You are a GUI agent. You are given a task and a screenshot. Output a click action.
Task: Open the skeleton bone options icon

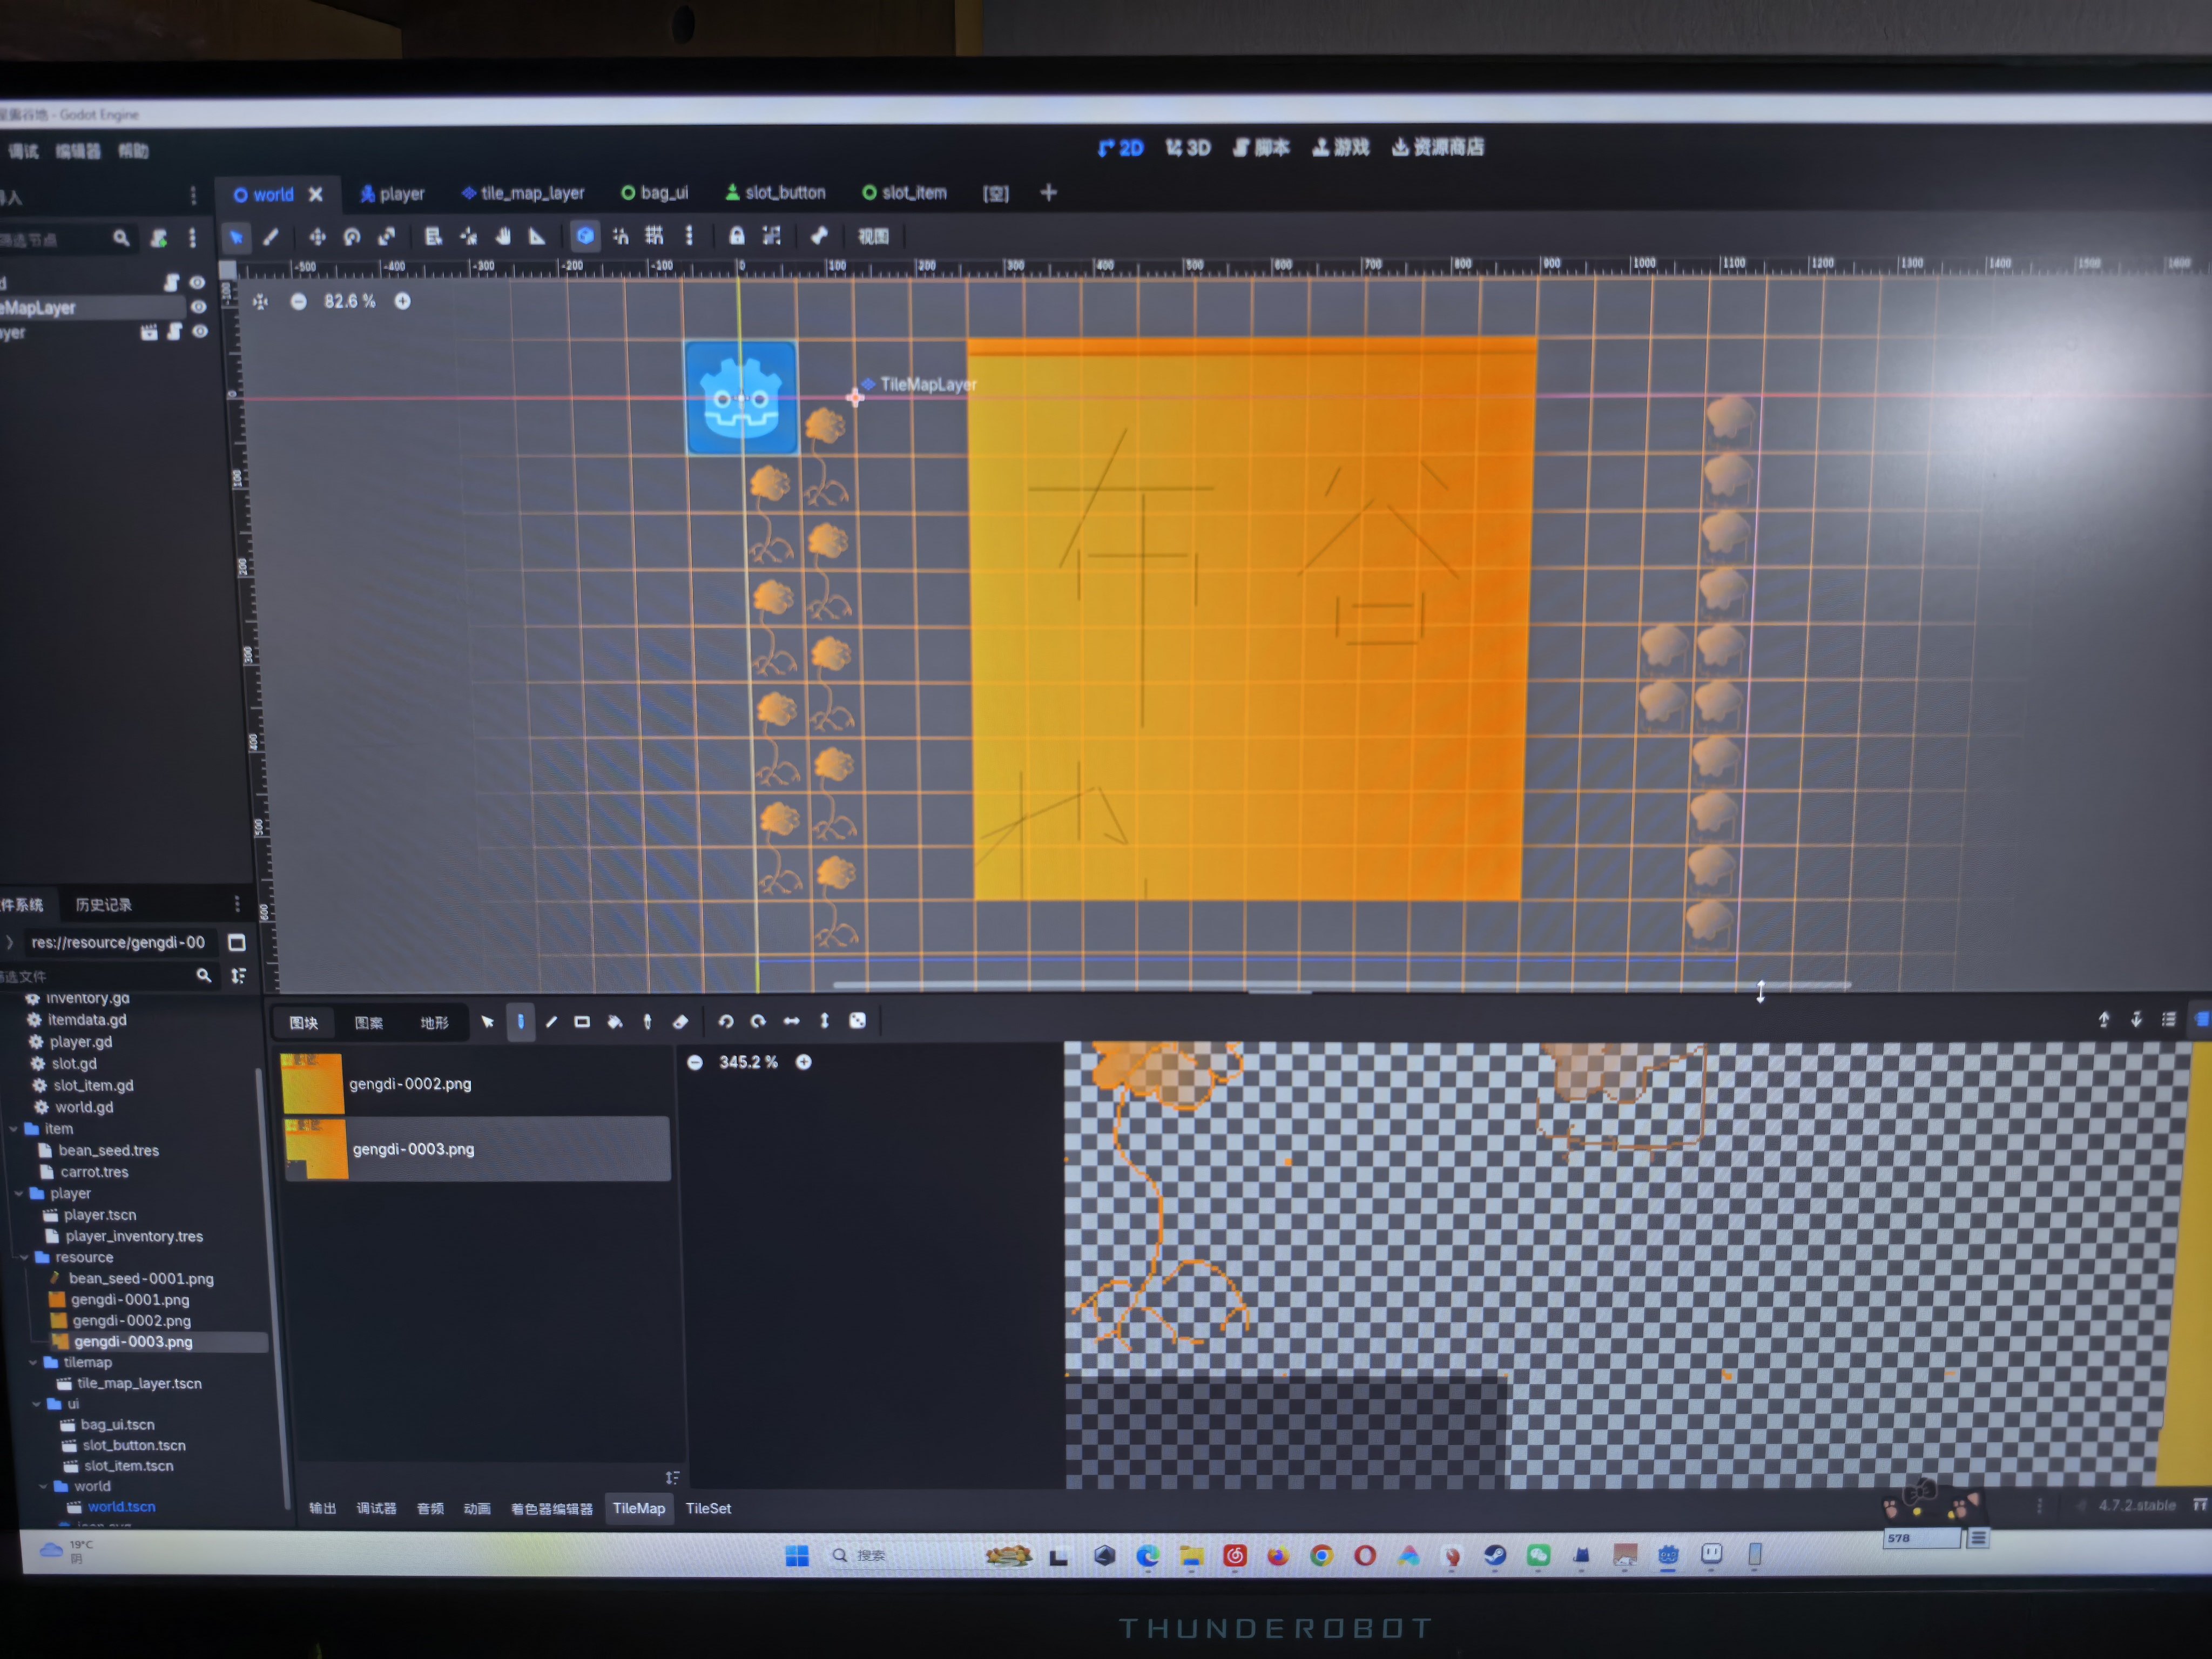[x=819, y=236]
